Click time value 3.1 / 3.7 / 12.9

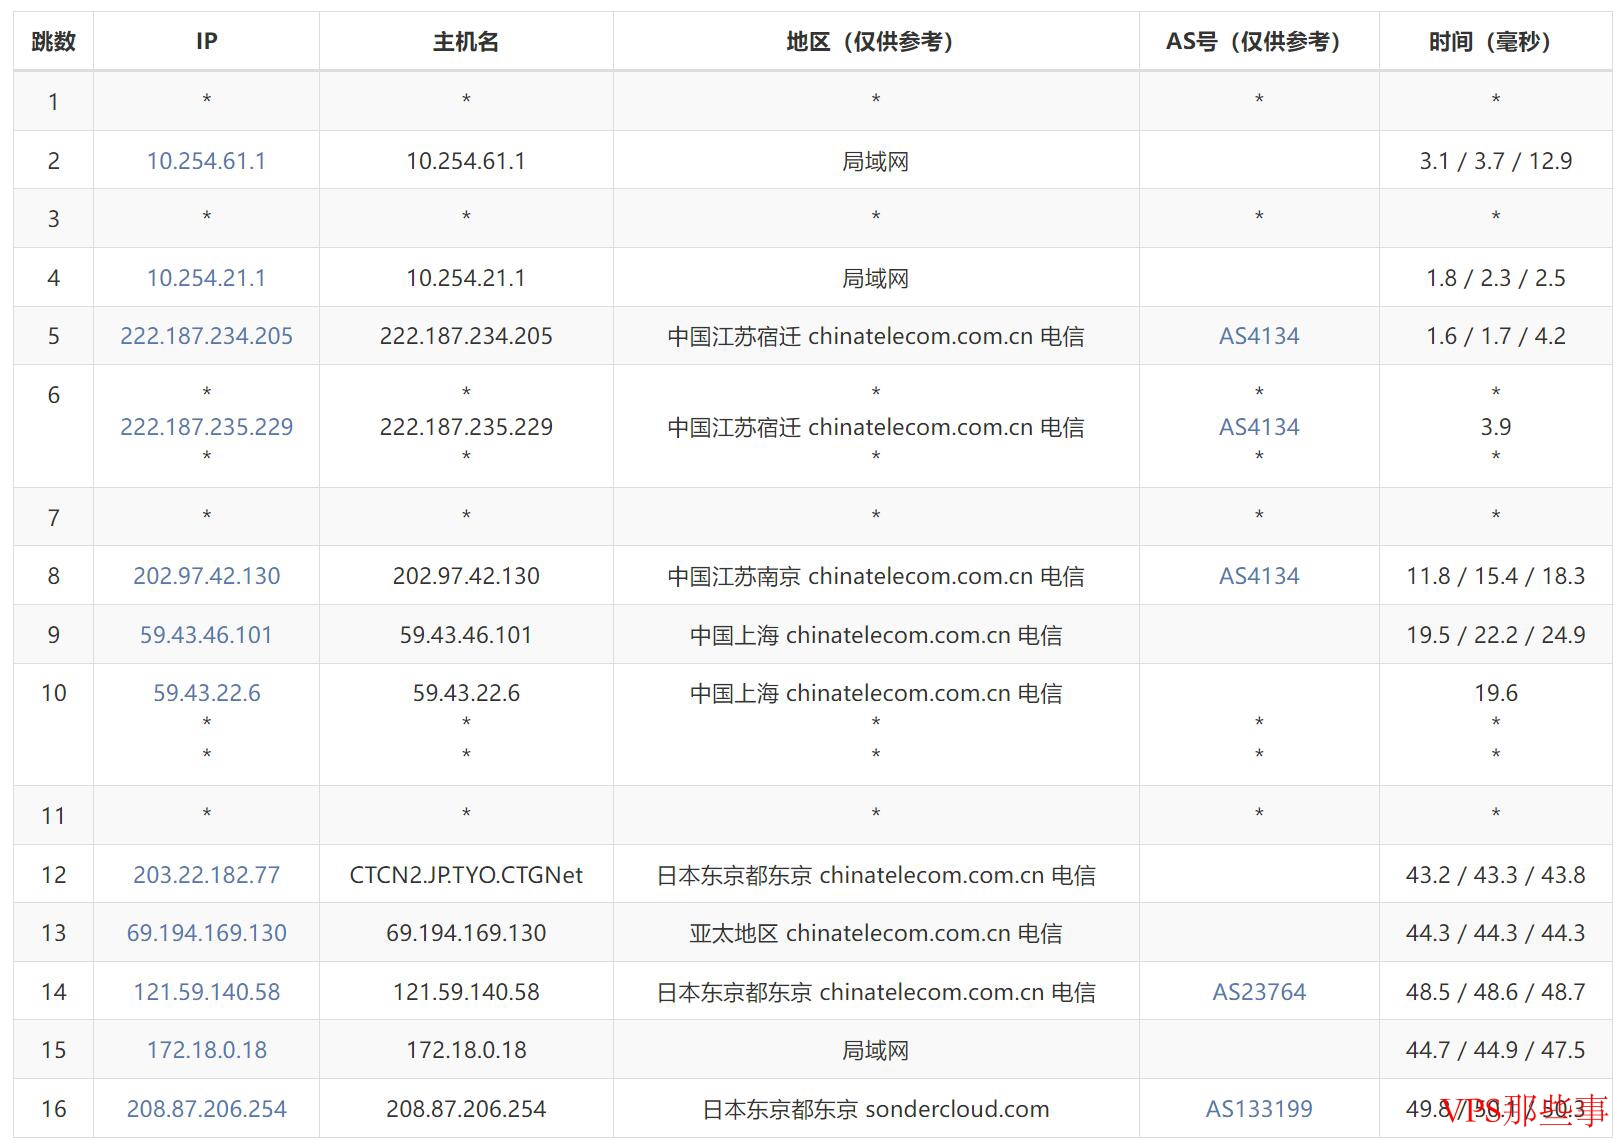click(x=1496, y=161)
